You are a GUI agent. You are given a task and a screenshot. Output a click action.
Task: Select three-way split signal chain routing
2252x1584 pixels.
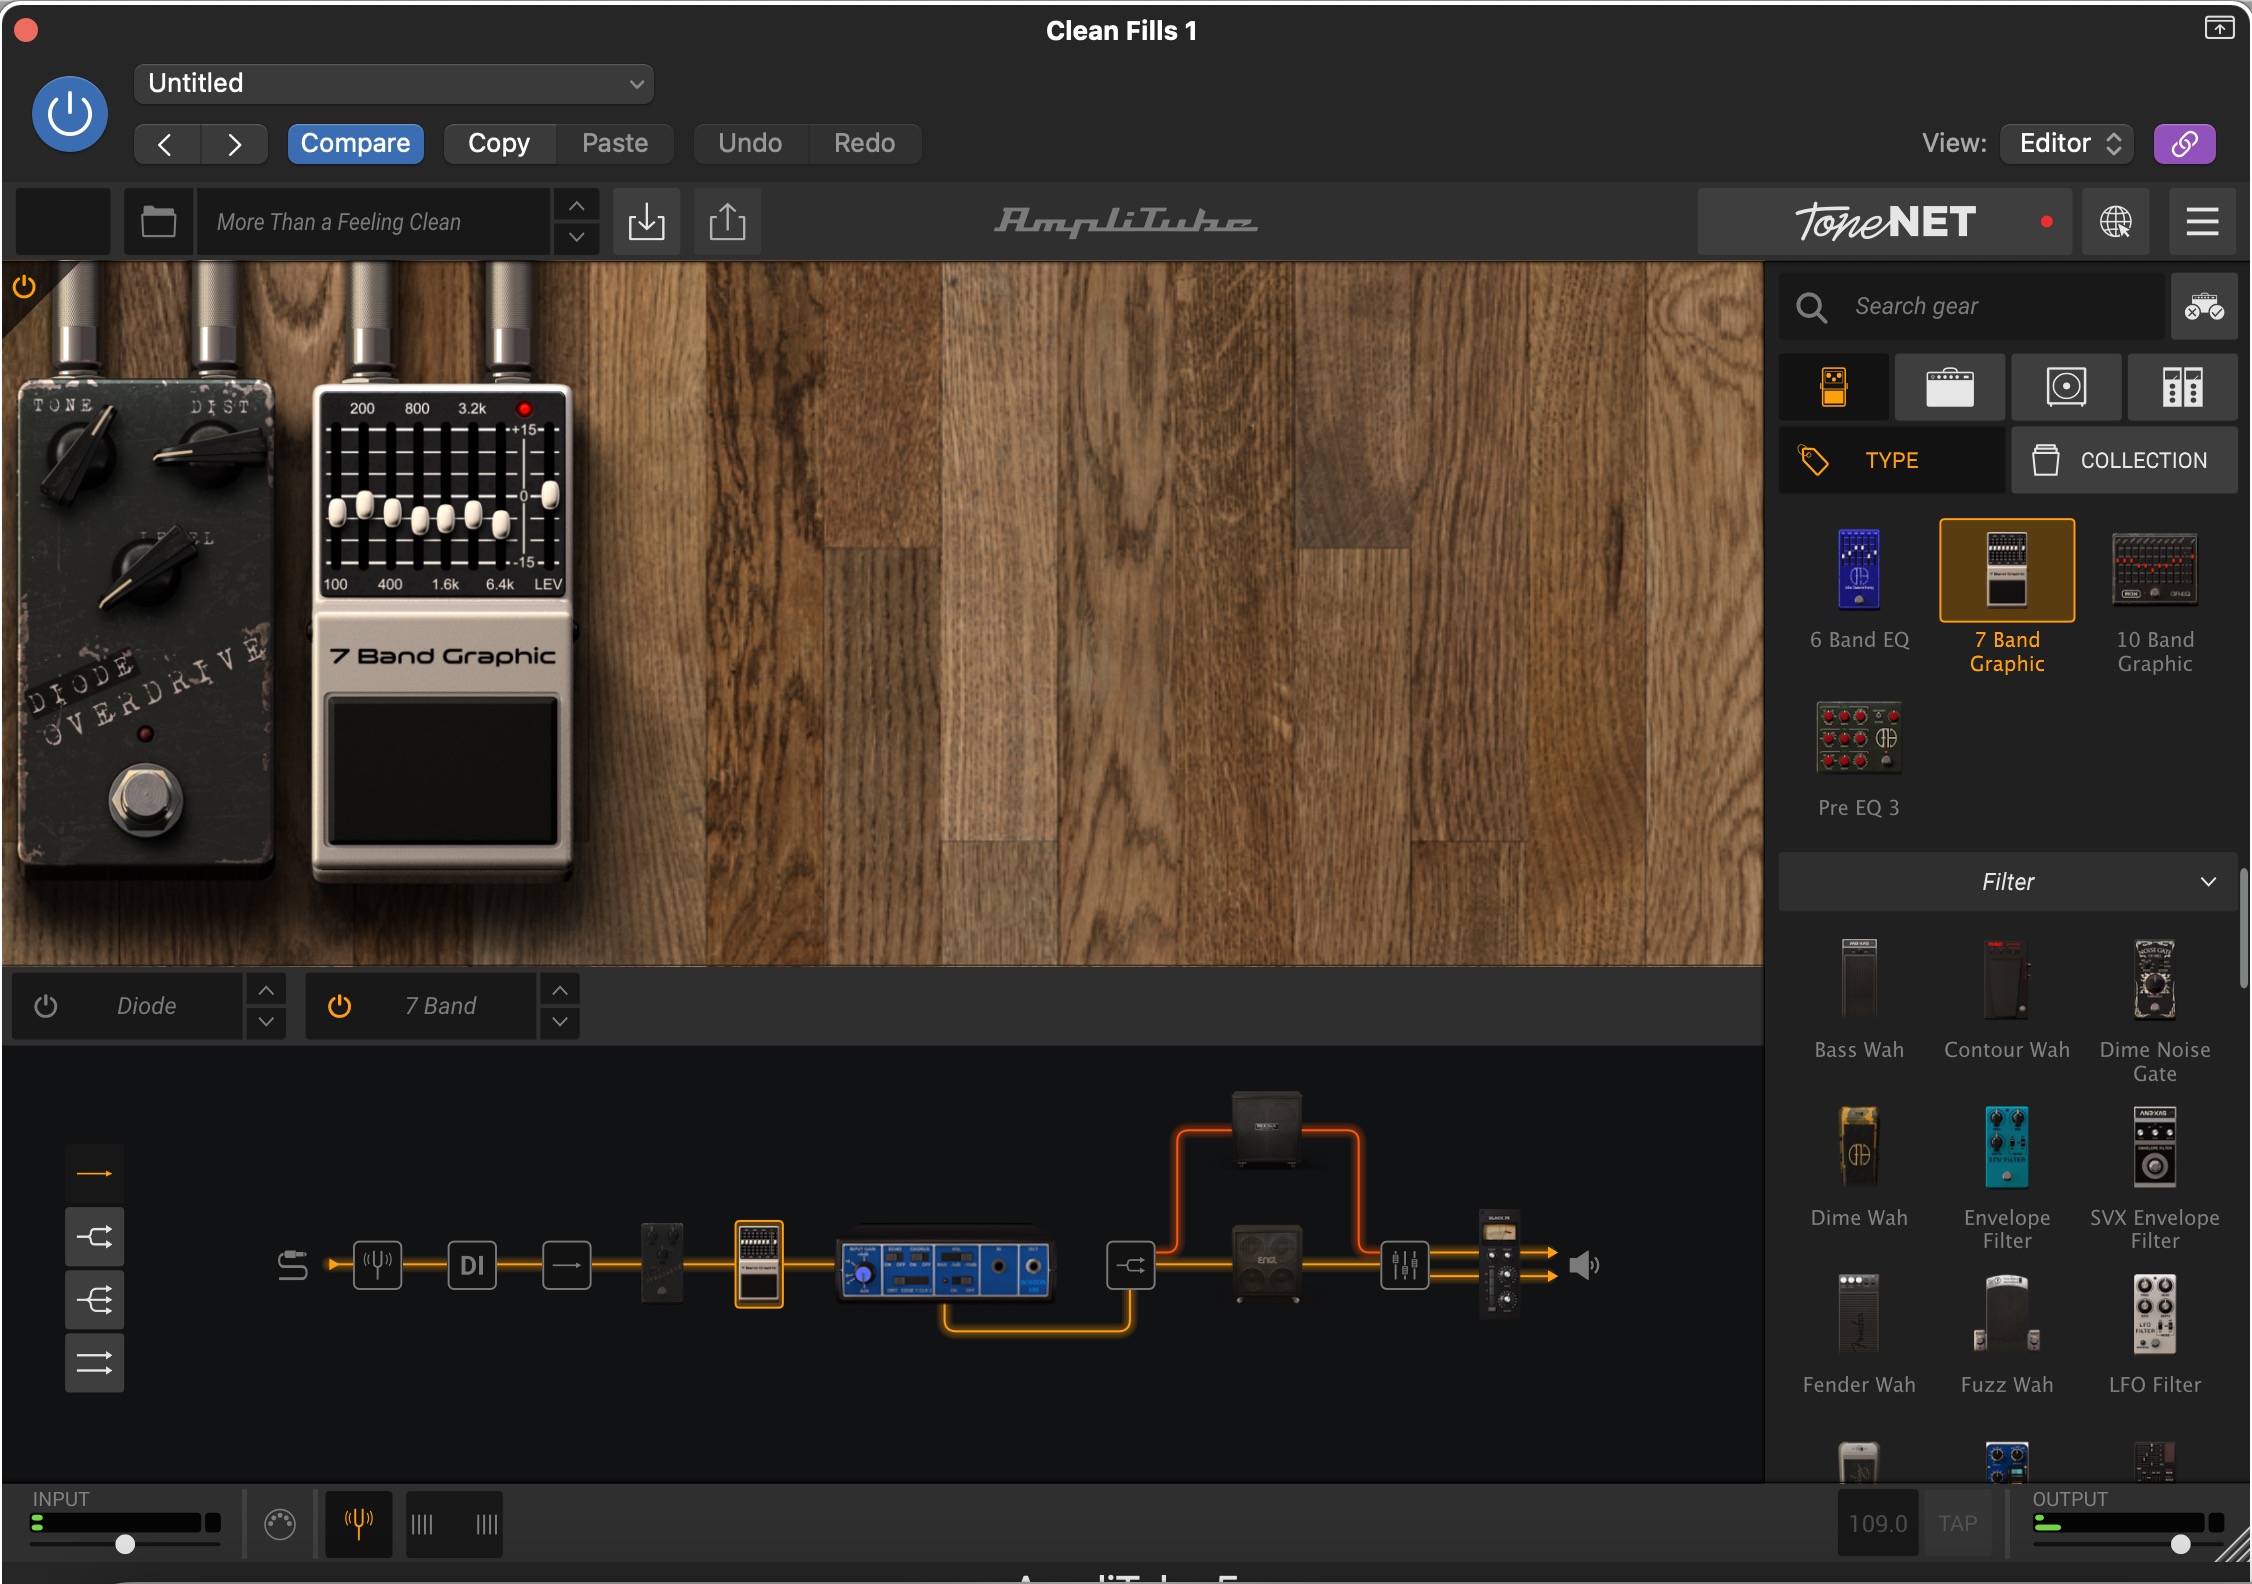[x=95, y=1300]
